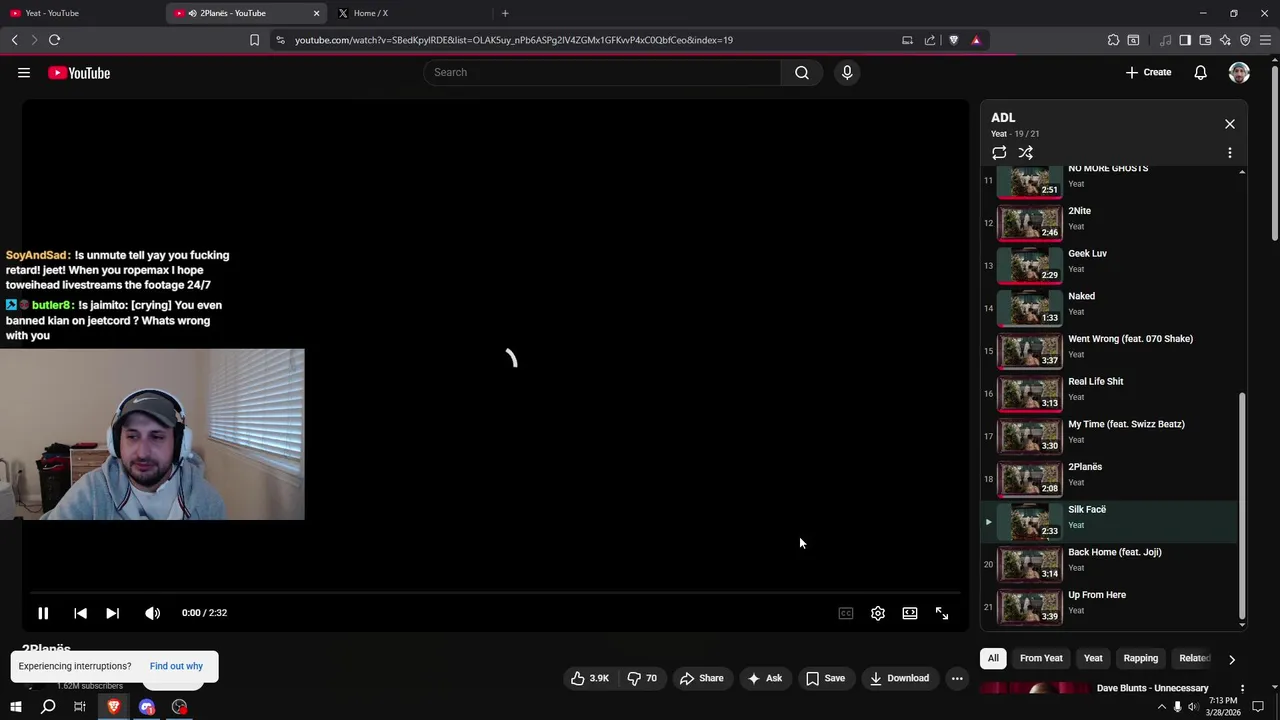1280x720 pixels.
Task: Open the 'Find out why' link
Action: point(176,666)
